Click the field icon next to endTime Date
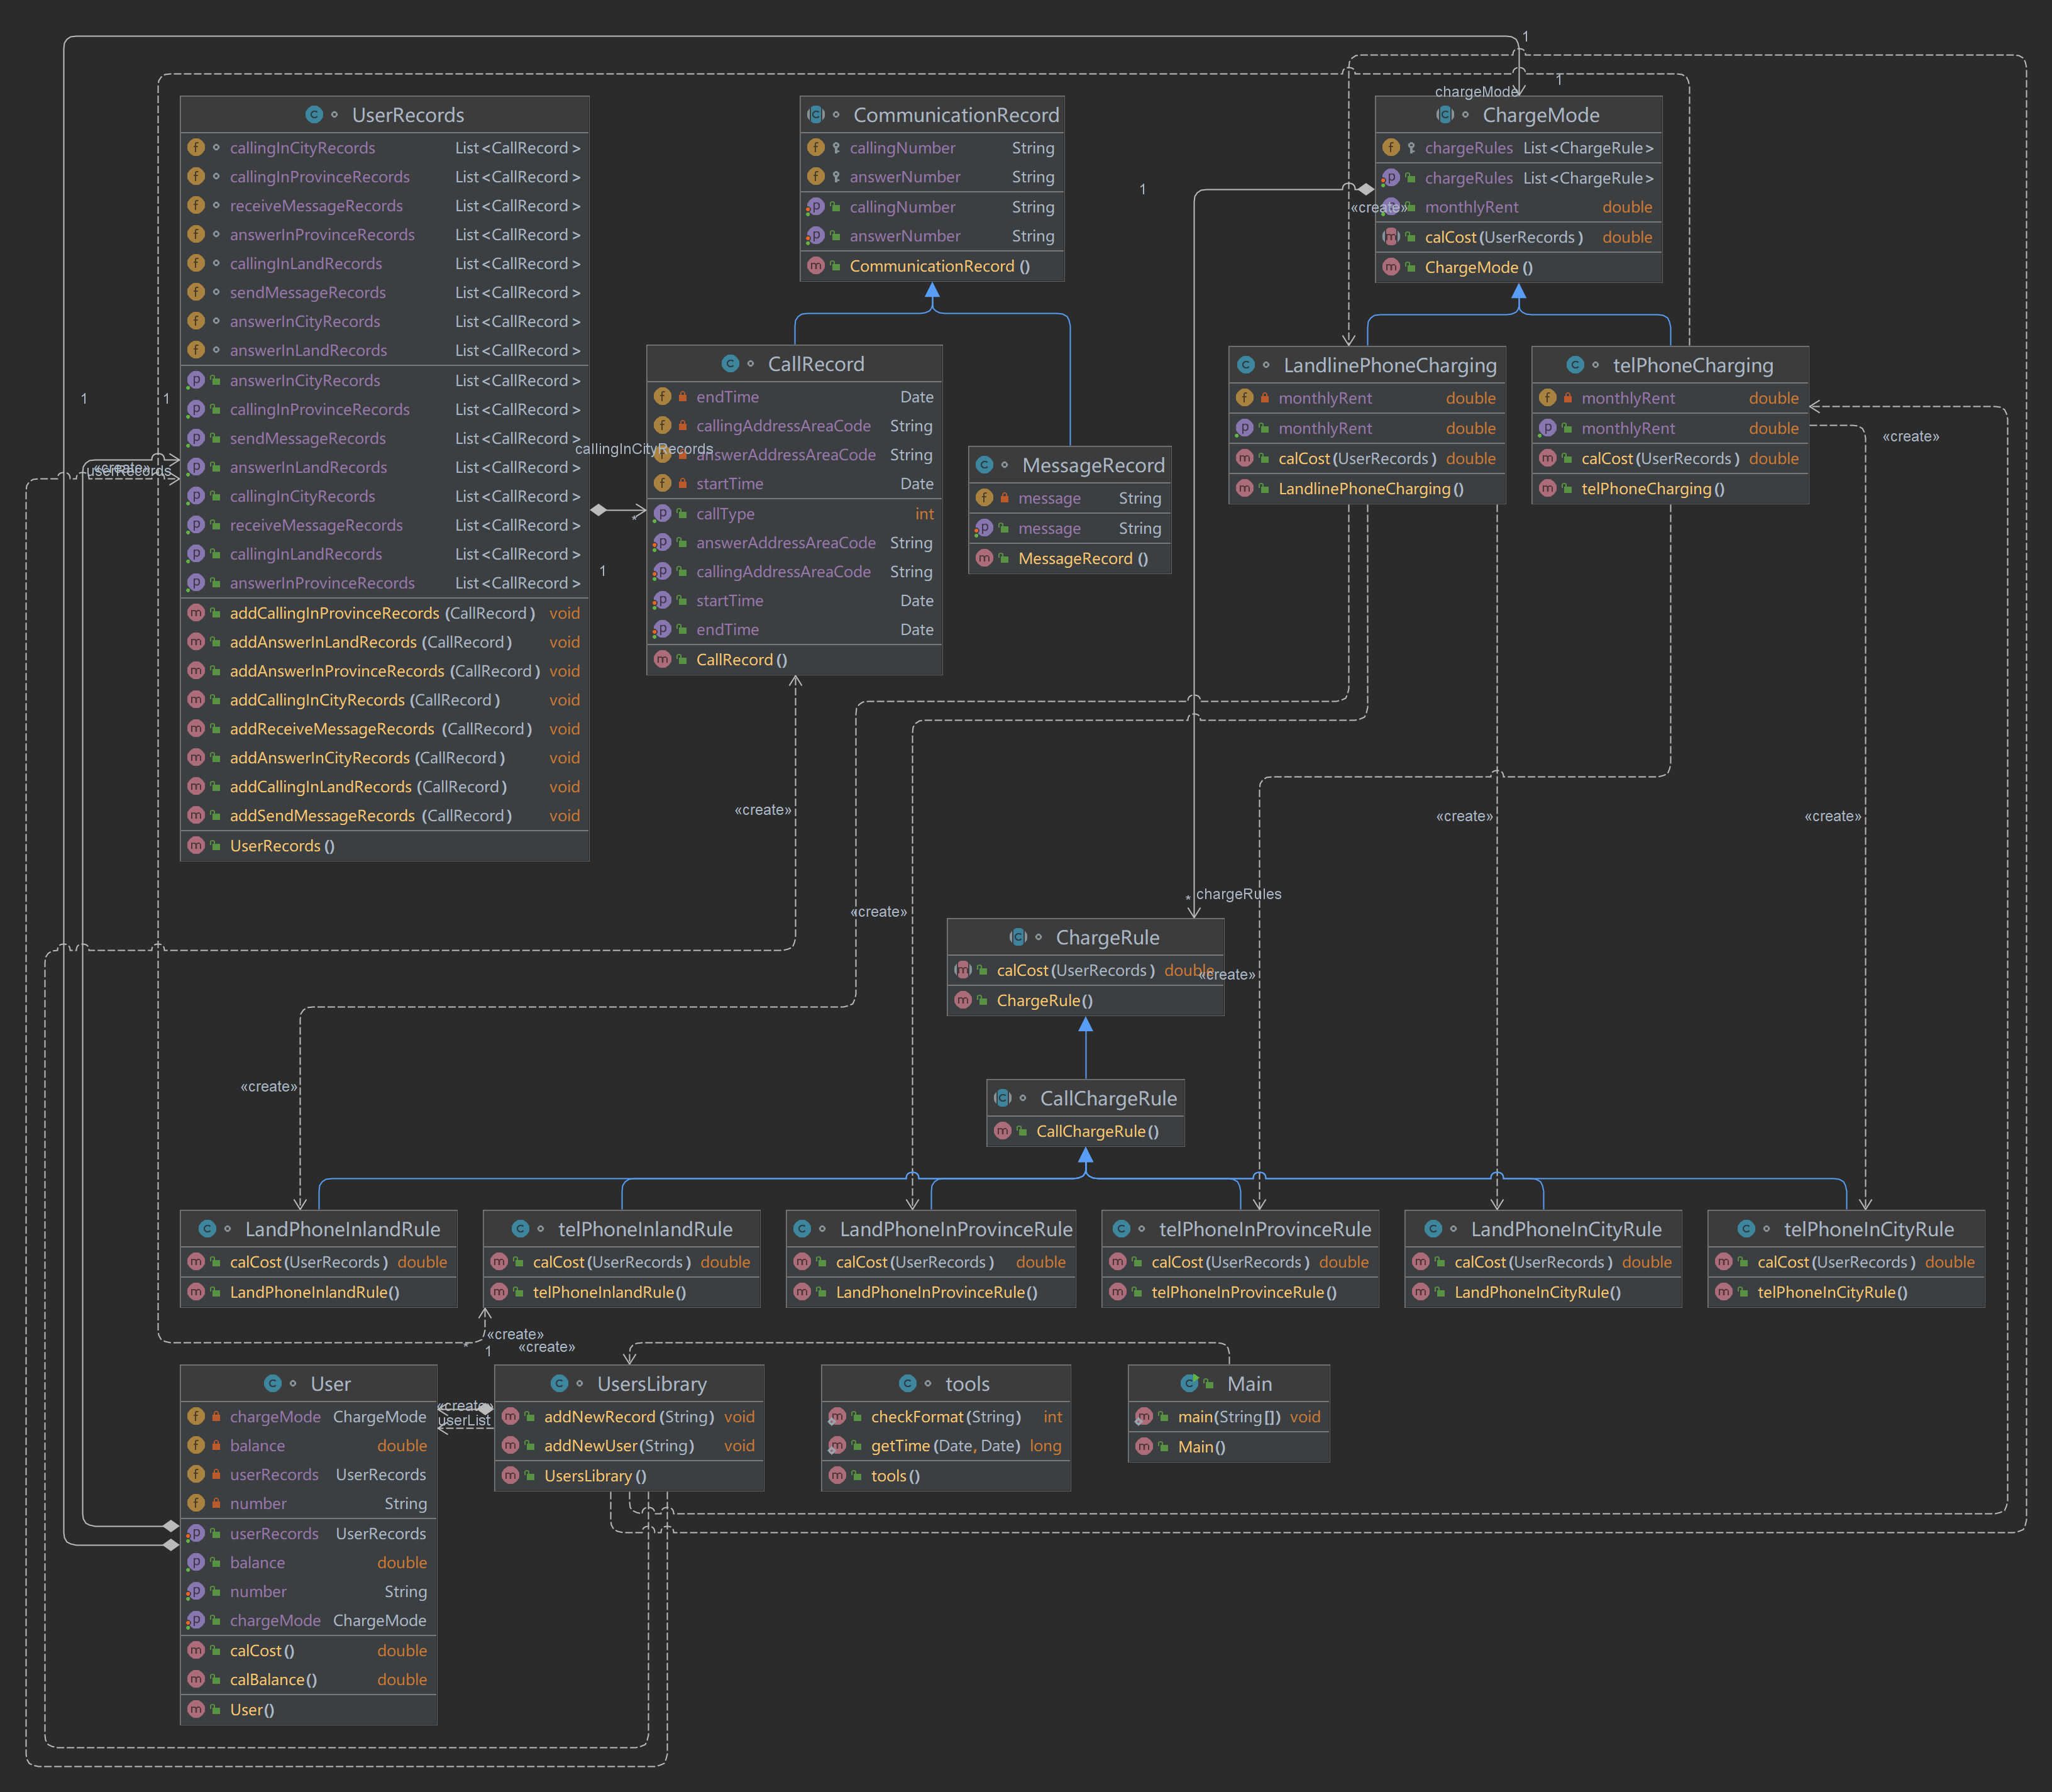This screenshot has height=1792, width=2052. (x=662, y=397)
